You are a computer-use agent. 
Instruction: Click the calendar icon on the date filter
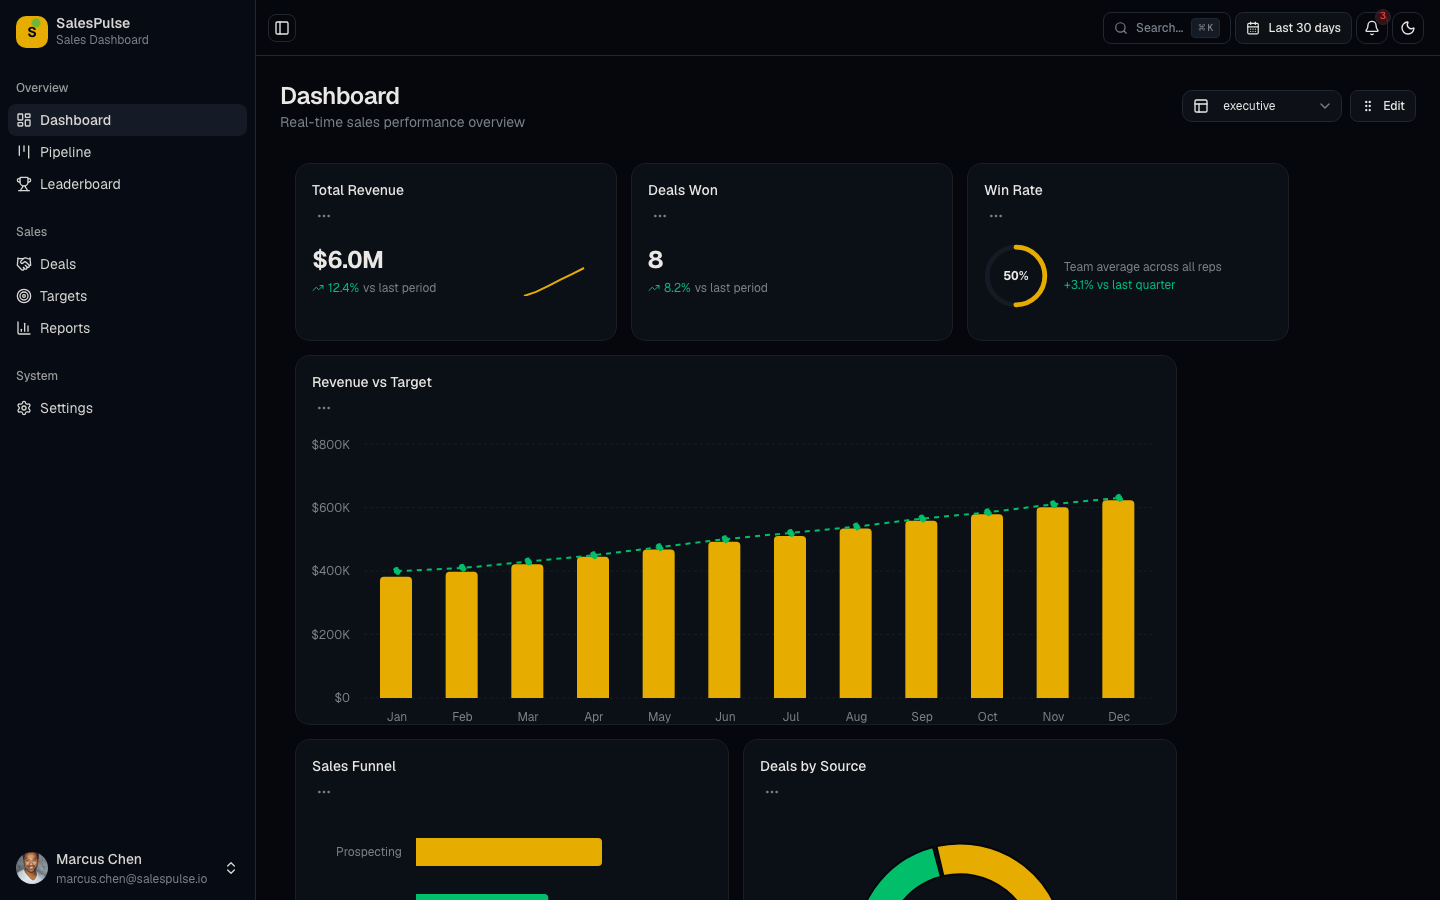click(x=1254, y=28)
